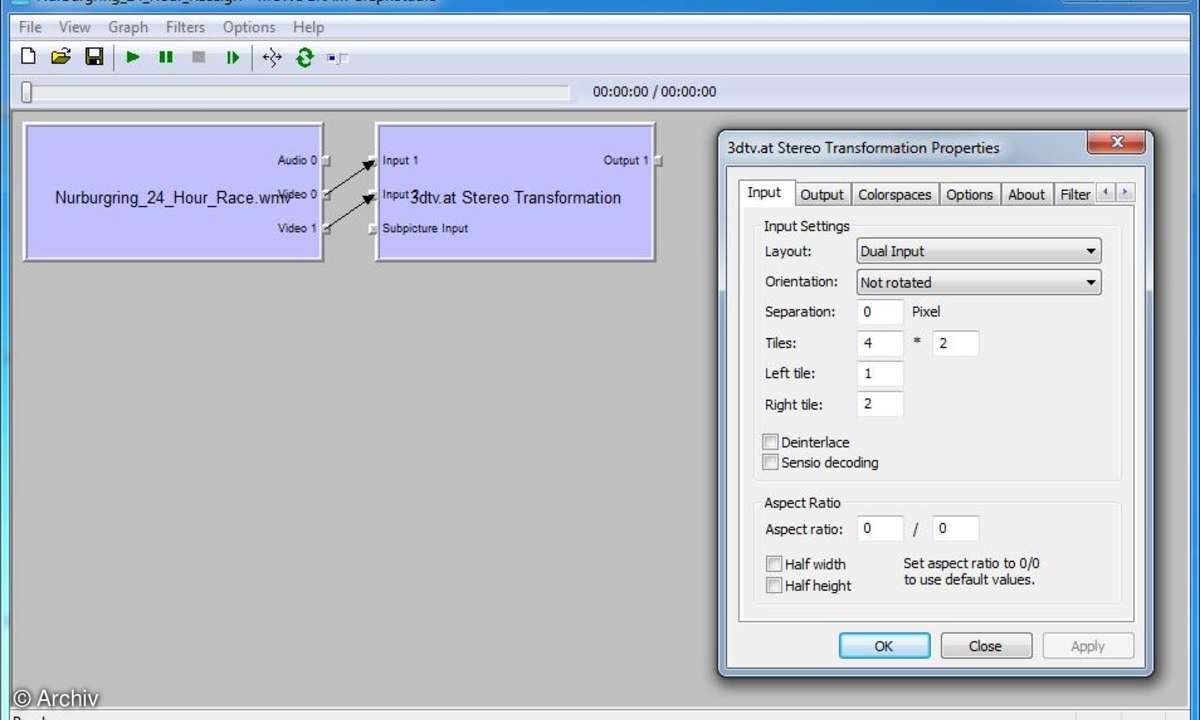Click the Separation pixel input field
The width and height of the screenshot is (1200, 720).
[x=880, y=312]
